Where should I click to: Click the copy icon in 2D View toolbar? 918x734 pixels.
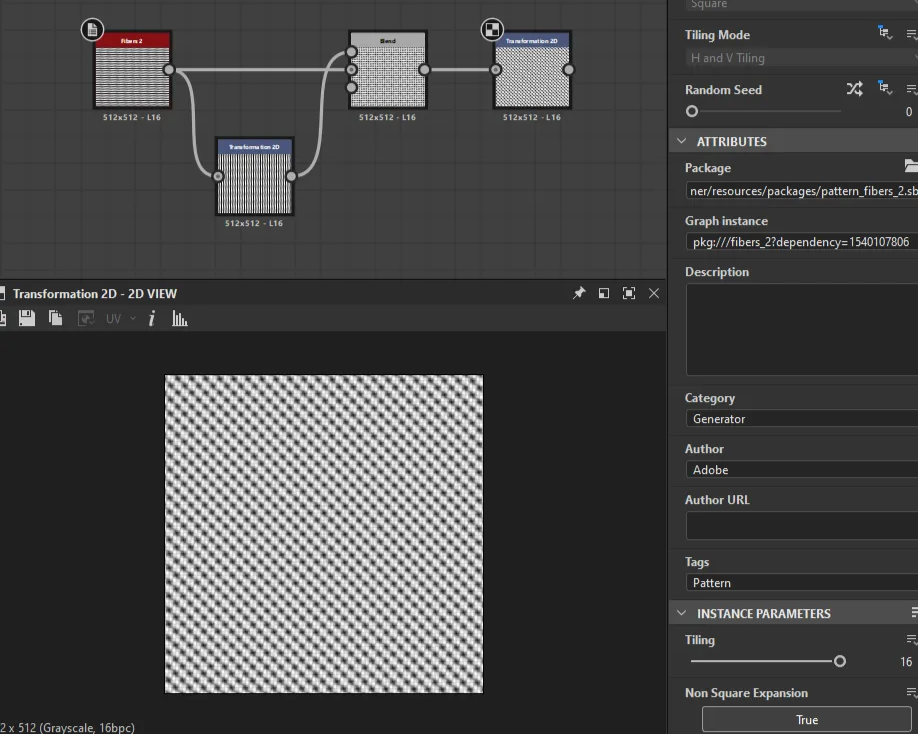coord(56,318)
